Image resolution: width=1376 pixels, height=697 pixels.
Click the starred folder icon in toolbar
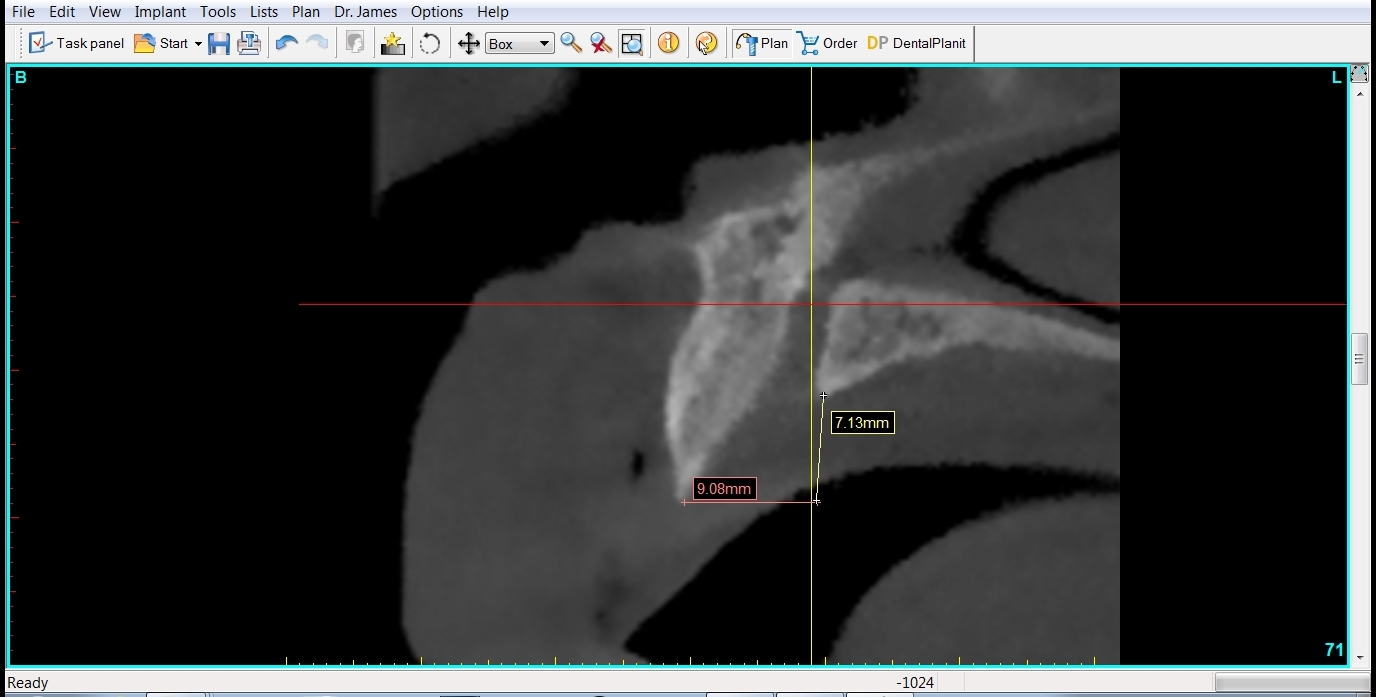(x=393, y=43)
